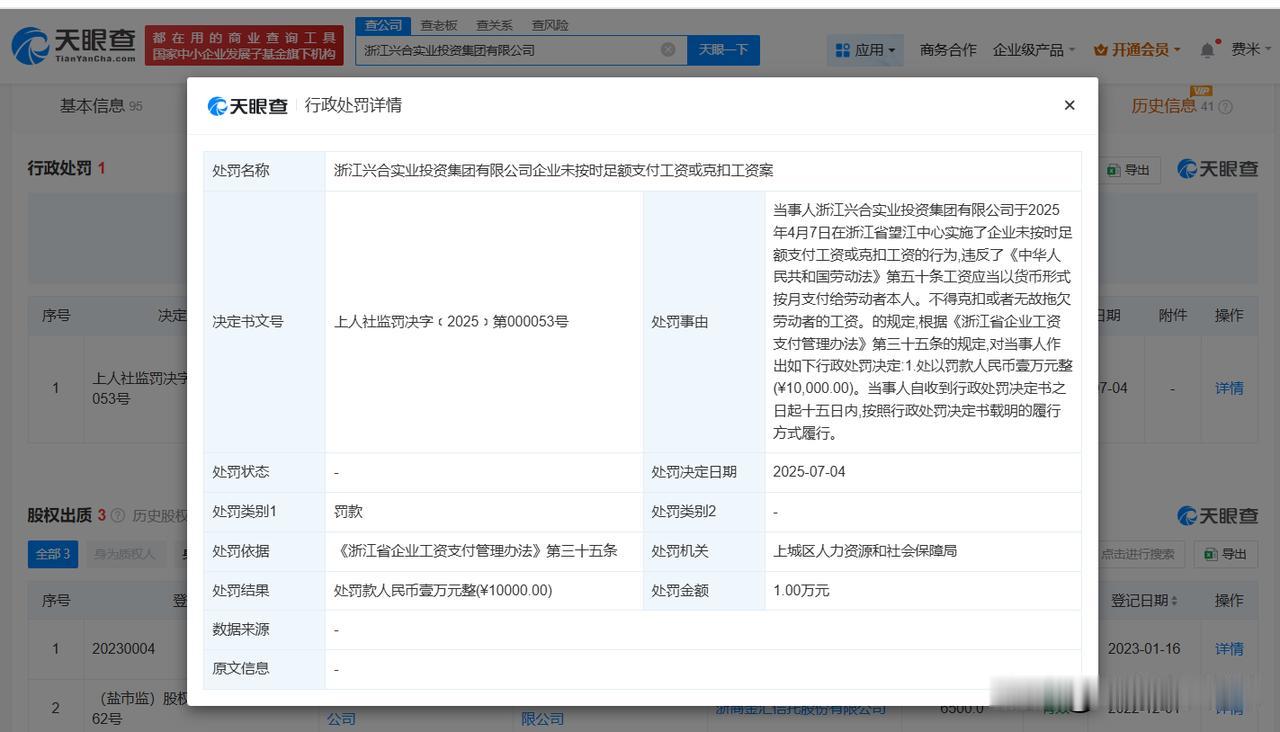Select the 全部 3 filter in 股权出质

(x=53, y=554)
